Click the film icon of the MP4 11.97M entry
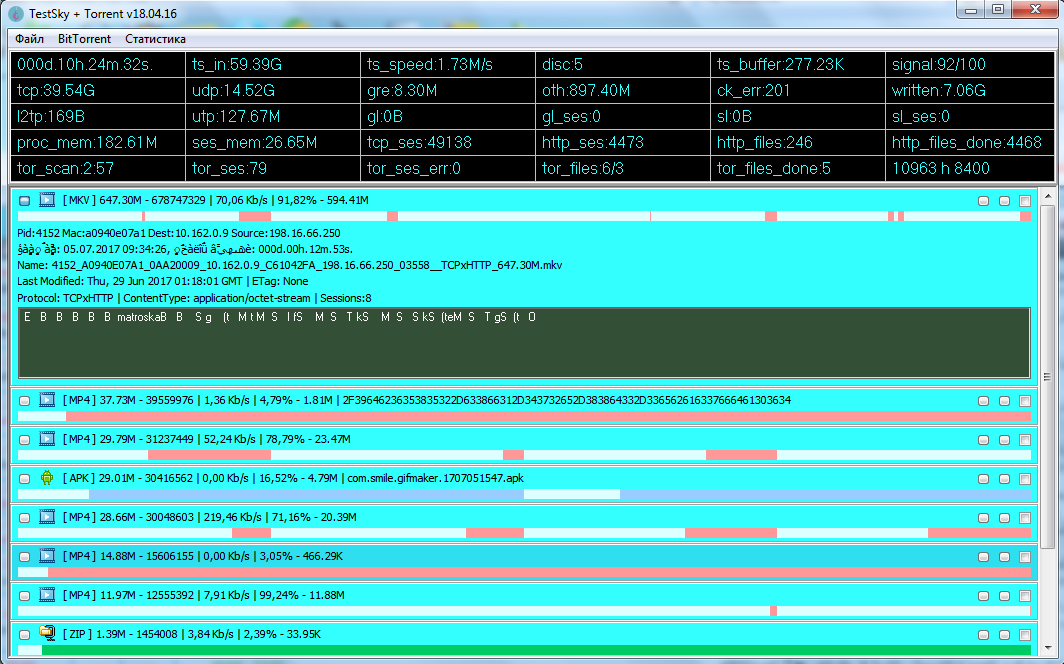 click(47, 595)
